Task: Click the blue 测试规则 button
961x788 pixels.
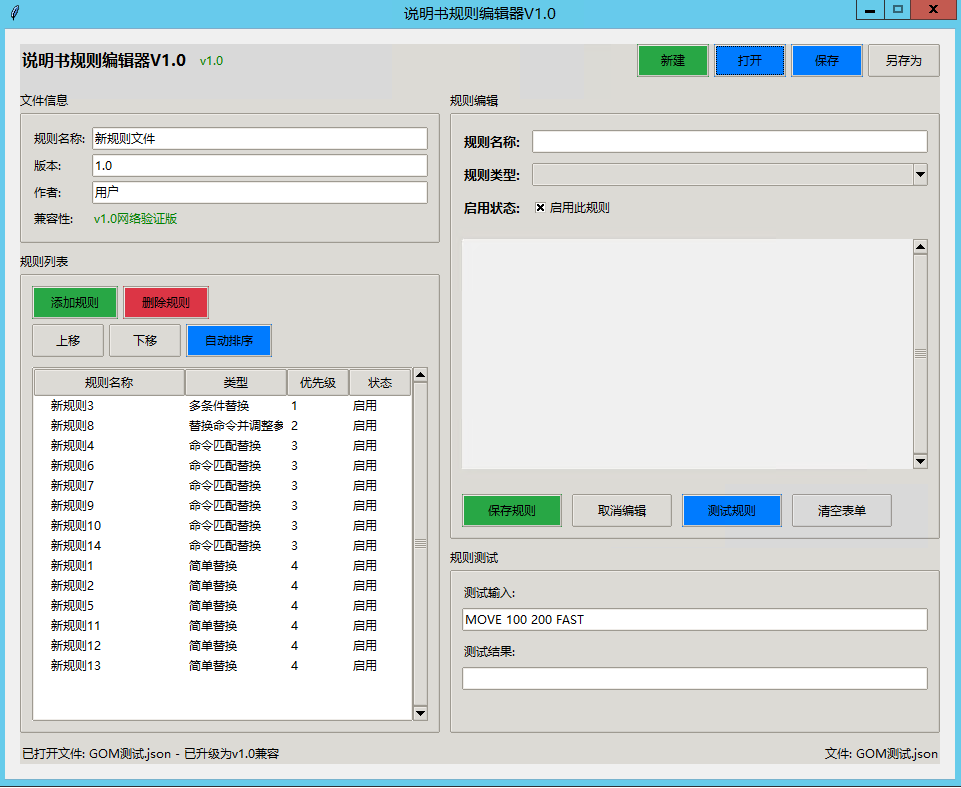Action: click(x=731, y=511)
